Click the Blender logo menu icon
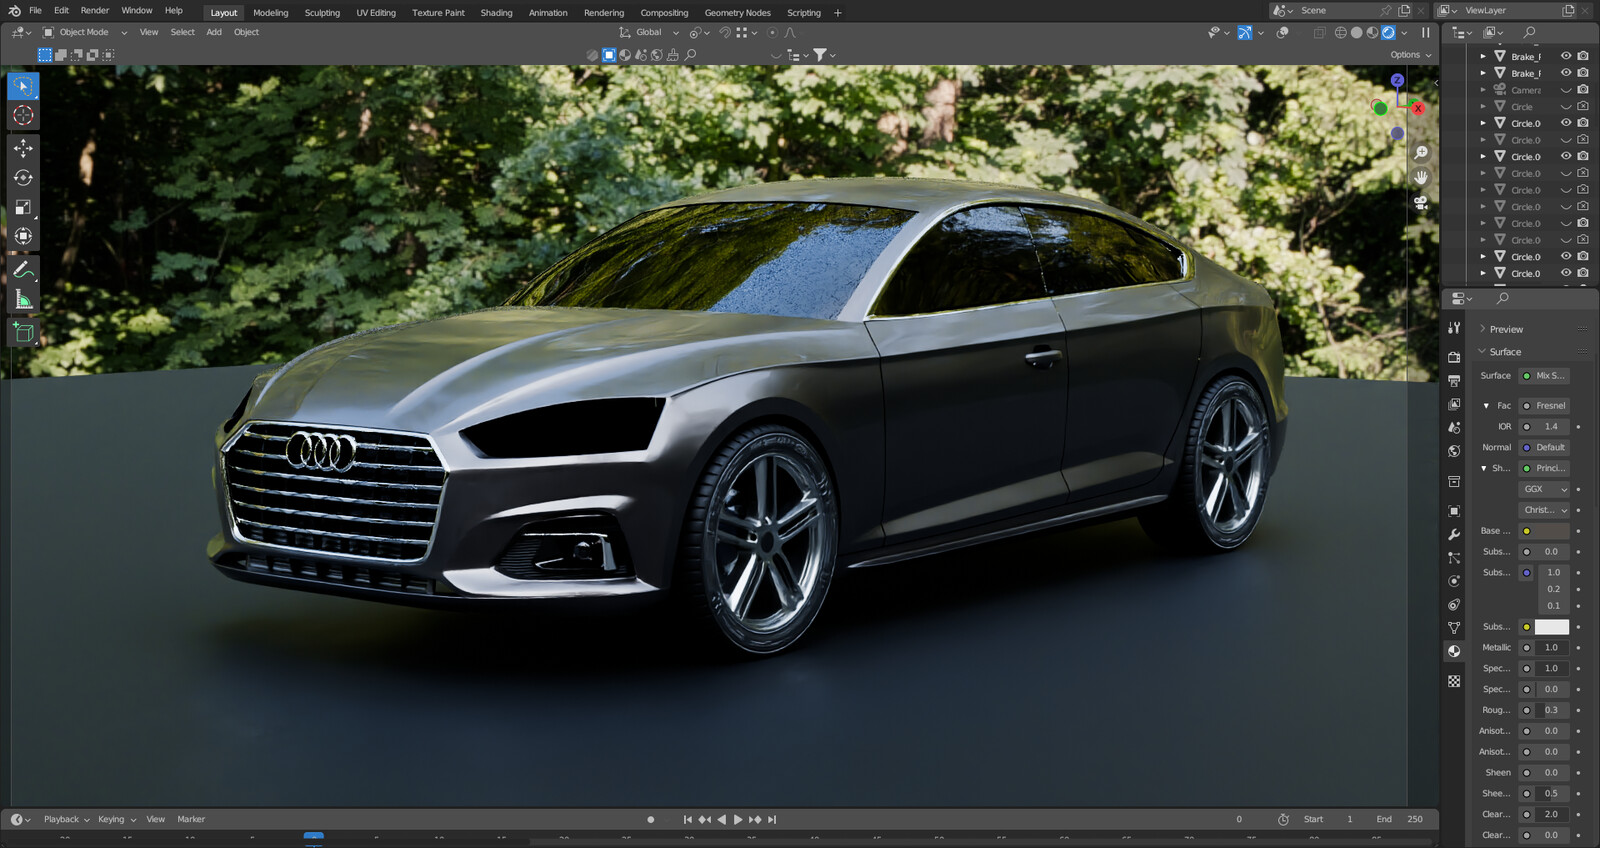 pos(14,11)
